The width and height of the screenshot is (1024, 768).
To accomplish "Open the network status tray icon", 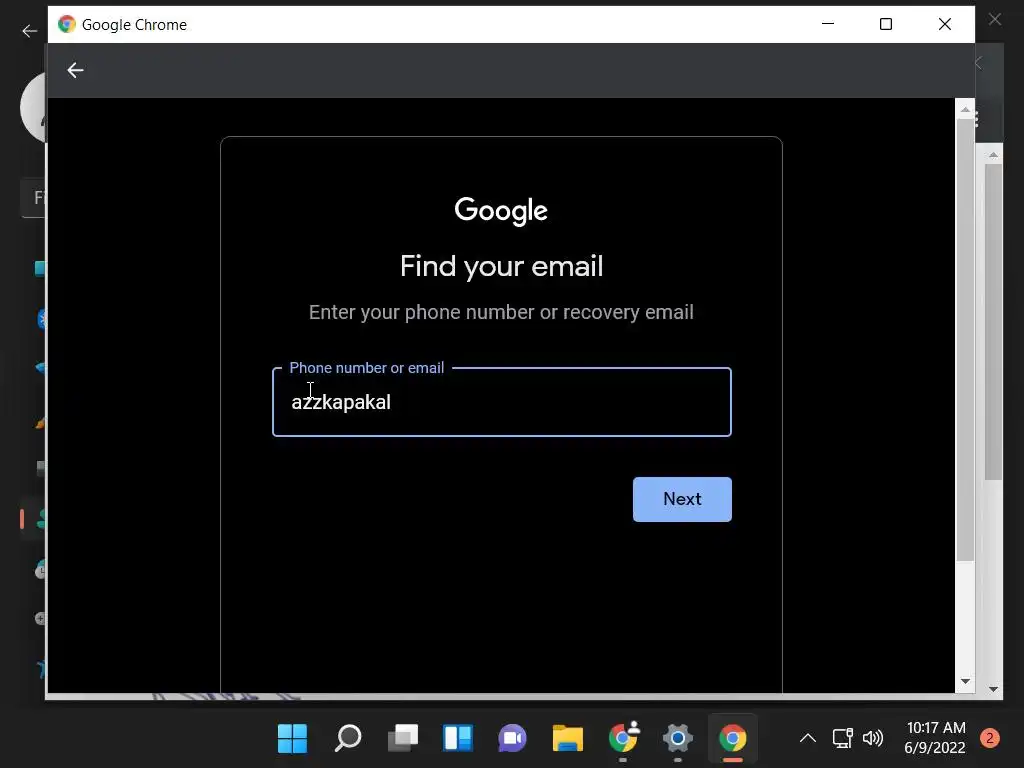I will pos(842,739).
